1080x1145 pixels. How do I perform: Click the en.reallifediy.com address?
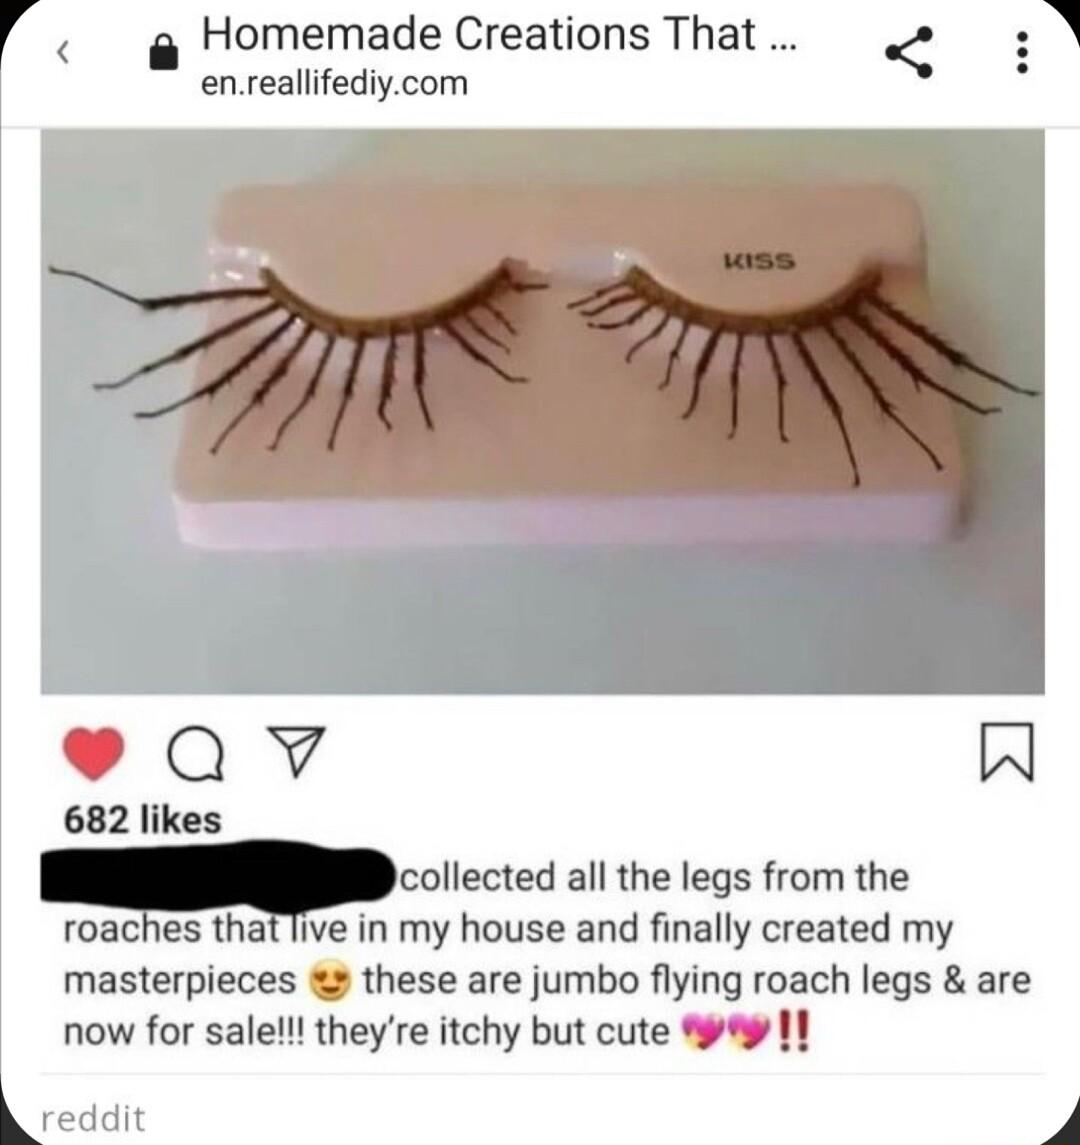click(x=334, y=83)
